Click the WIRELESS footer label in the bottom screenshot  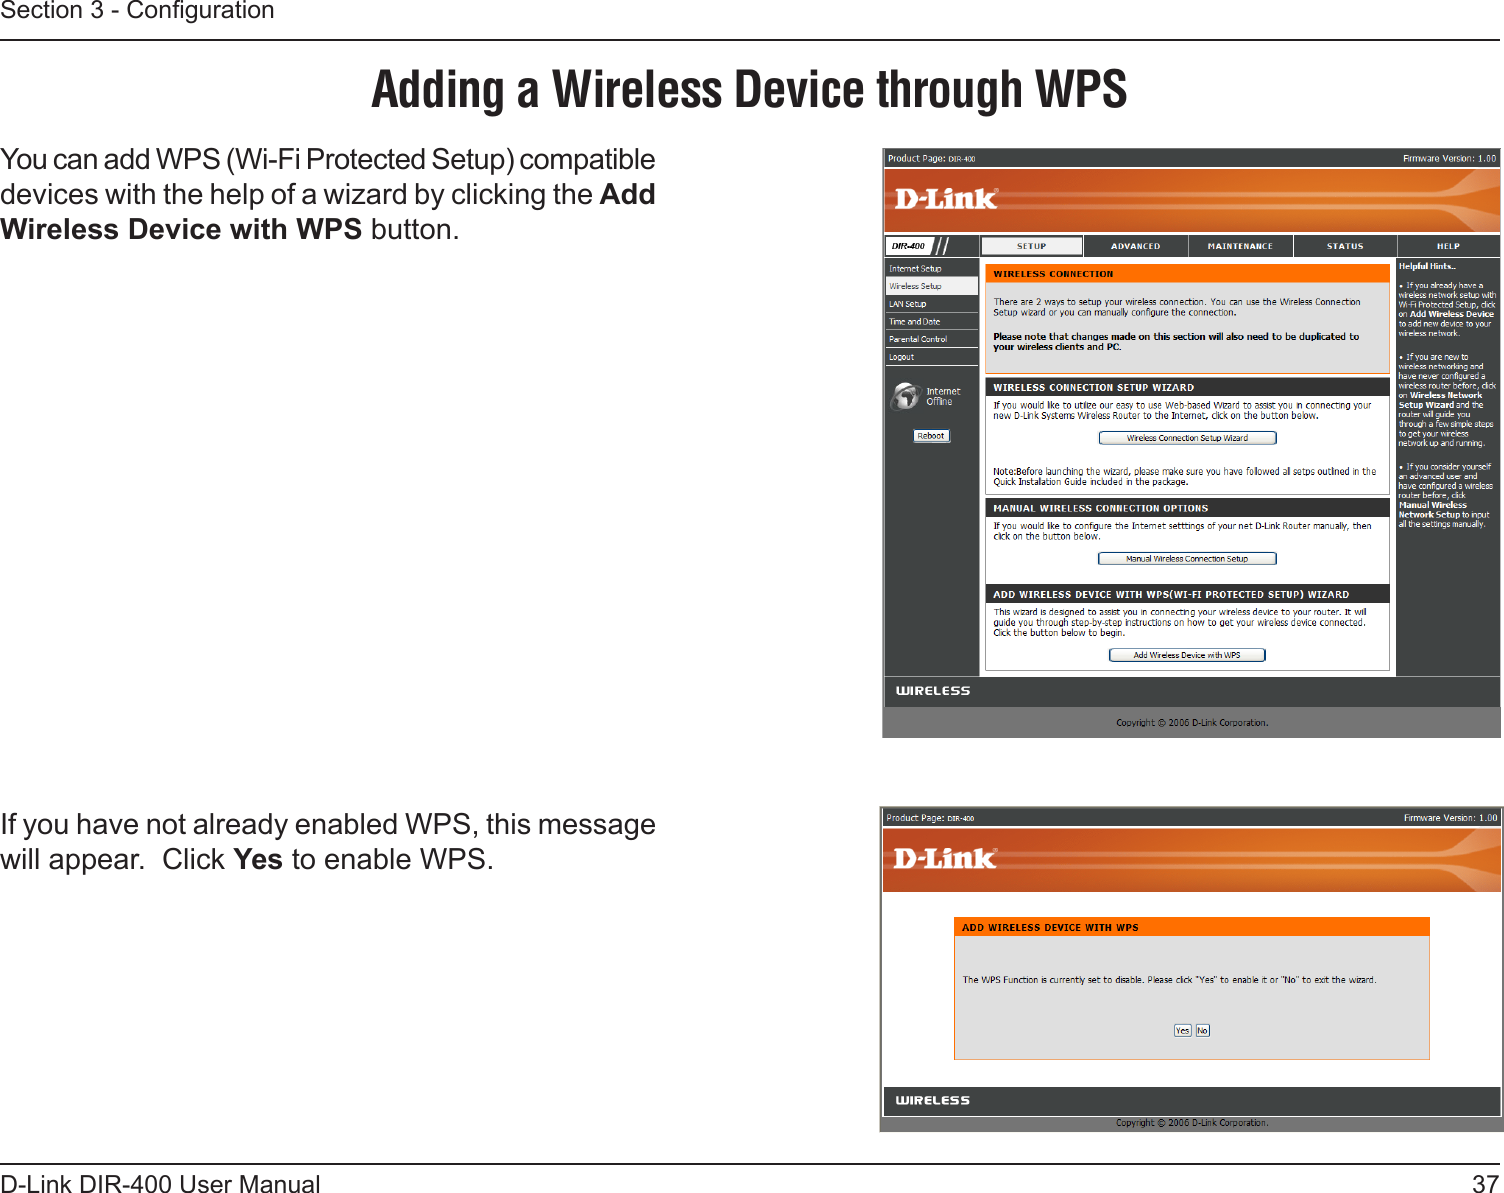coord(933,1100)
